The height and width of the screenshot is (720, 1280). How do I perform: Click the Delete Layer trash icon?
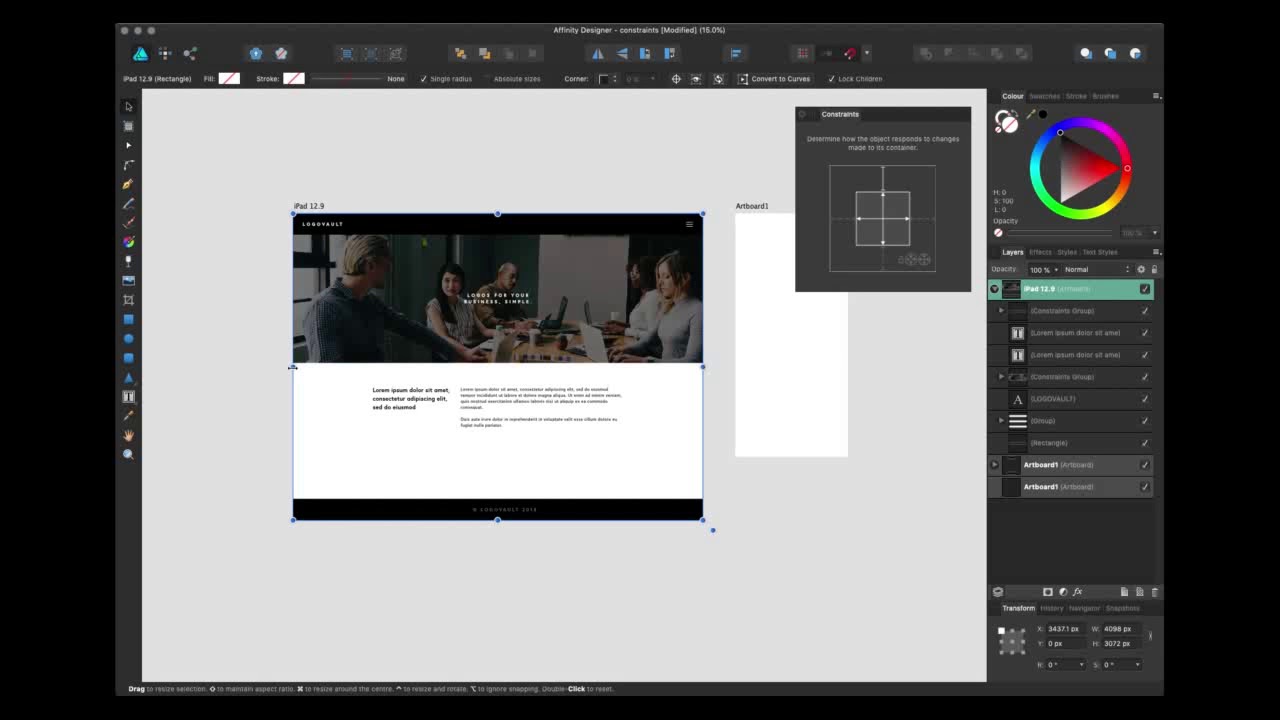point(1155,592)
